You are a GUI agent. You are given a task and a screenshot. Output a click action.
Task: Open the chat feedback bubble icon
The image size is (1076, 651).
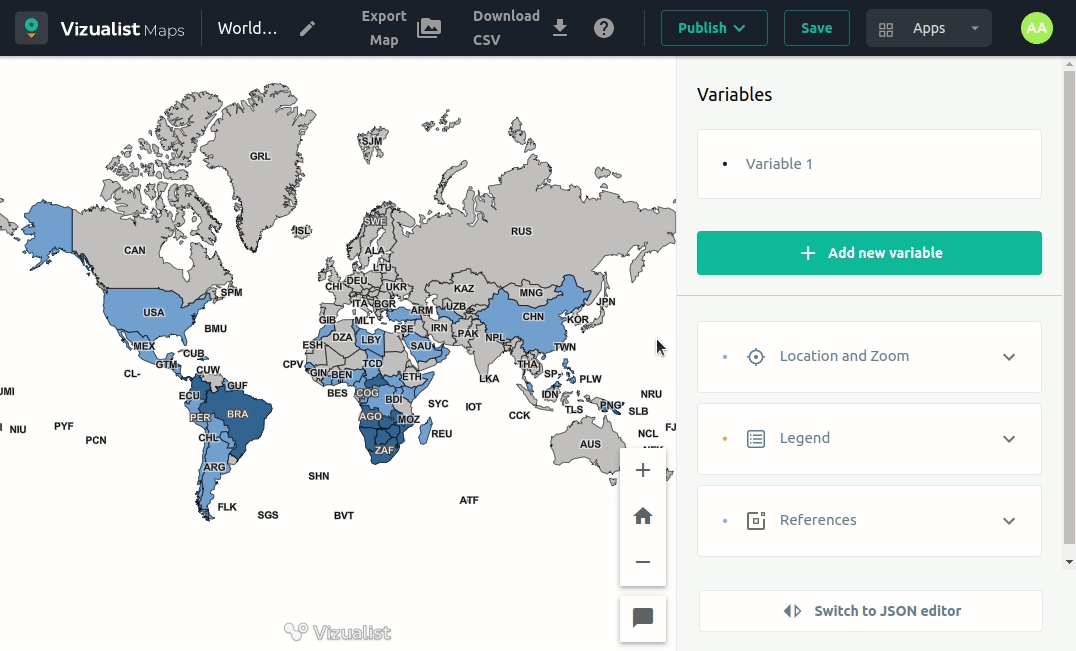click(643, 618)
